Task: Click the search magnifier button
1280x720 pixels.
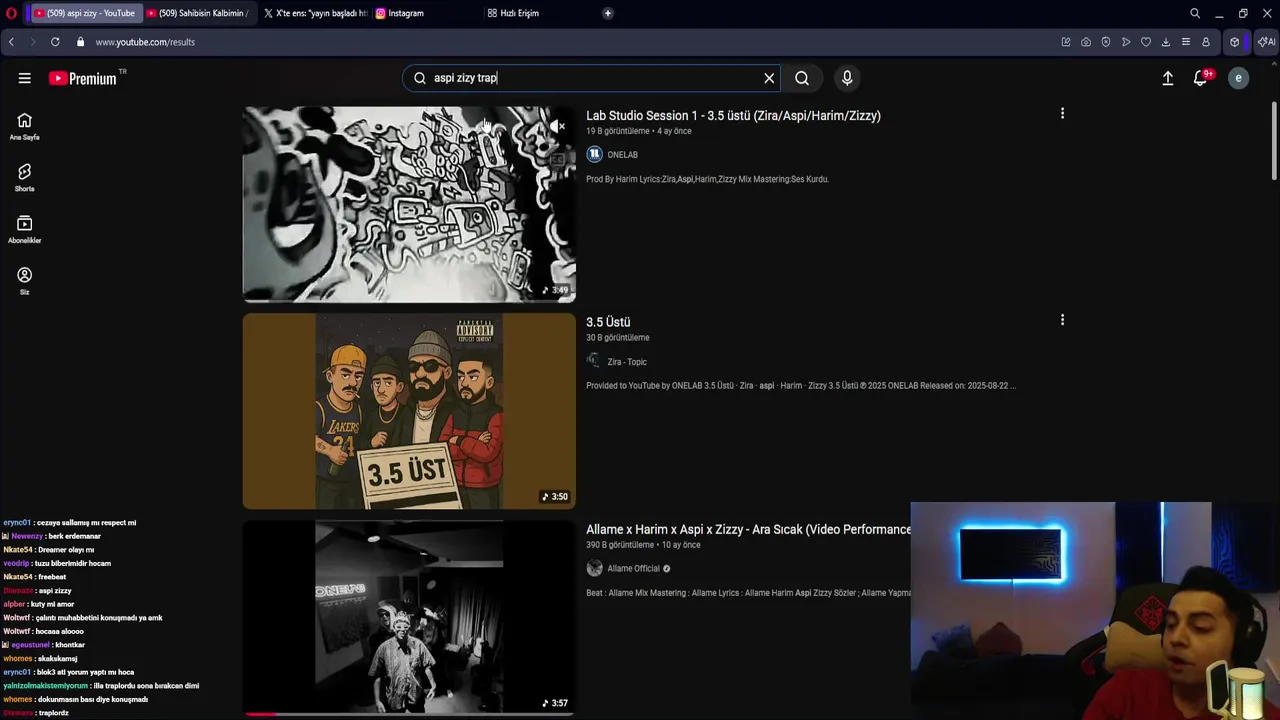Action: (802, 78)
